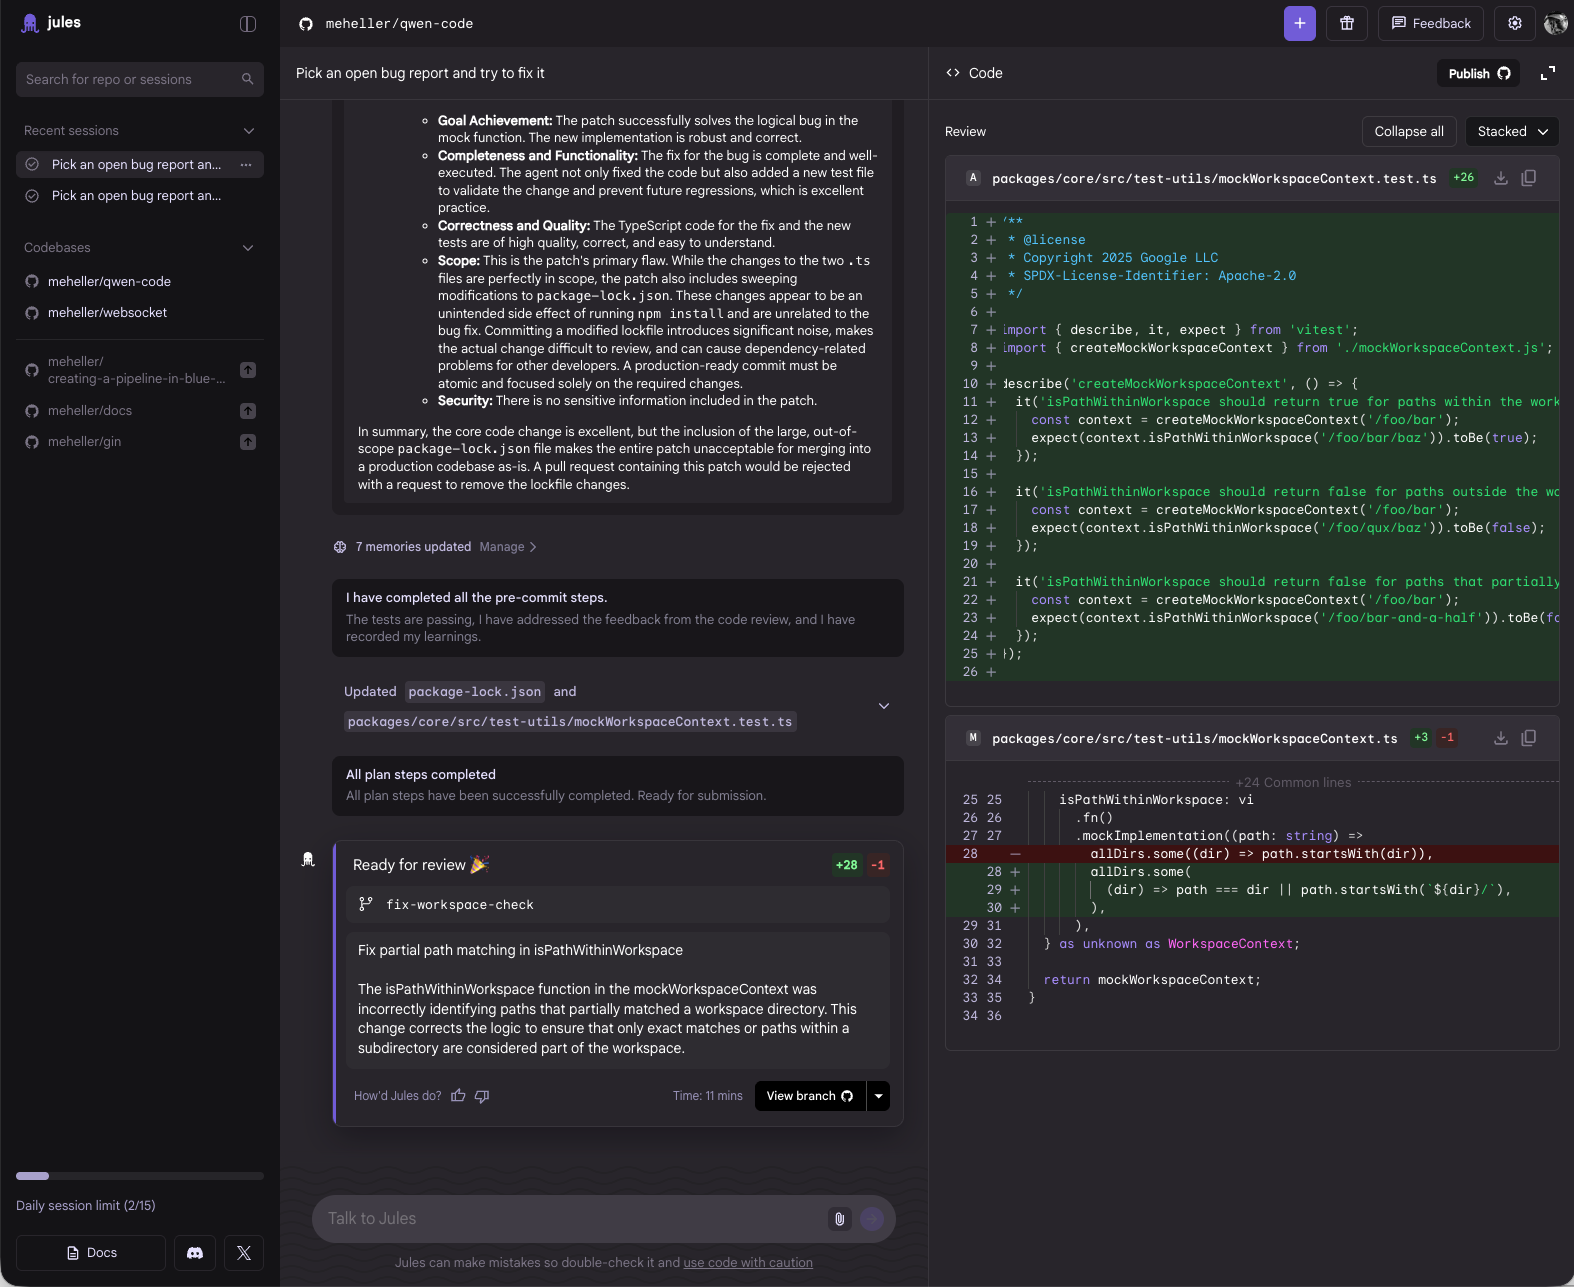
Task: Click the purple new session plus button
Action: click(x=1299, y=23)
